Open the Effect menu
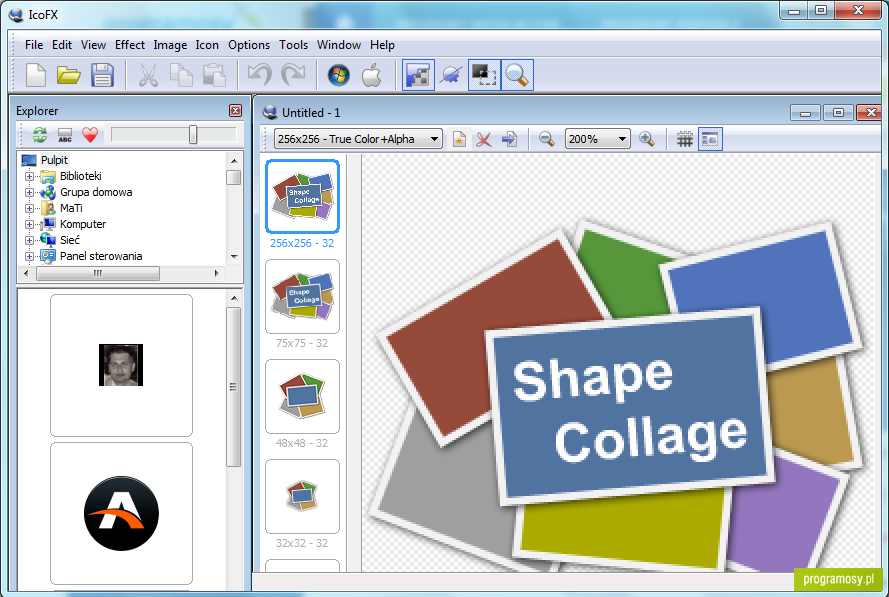The height and width of the screenshot is (597, 889). (130, 45)
